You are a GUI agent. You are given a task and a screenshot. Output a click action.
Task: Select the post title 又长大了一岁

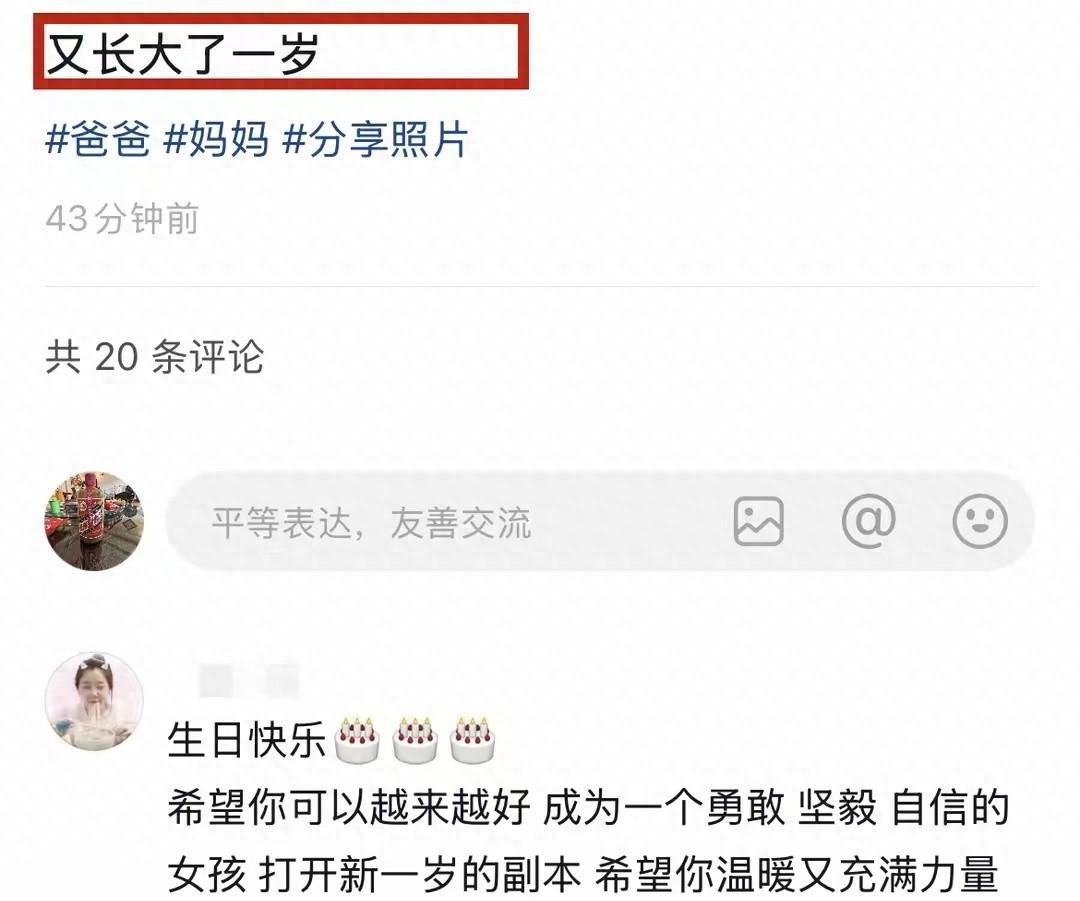tap(182, 54)
